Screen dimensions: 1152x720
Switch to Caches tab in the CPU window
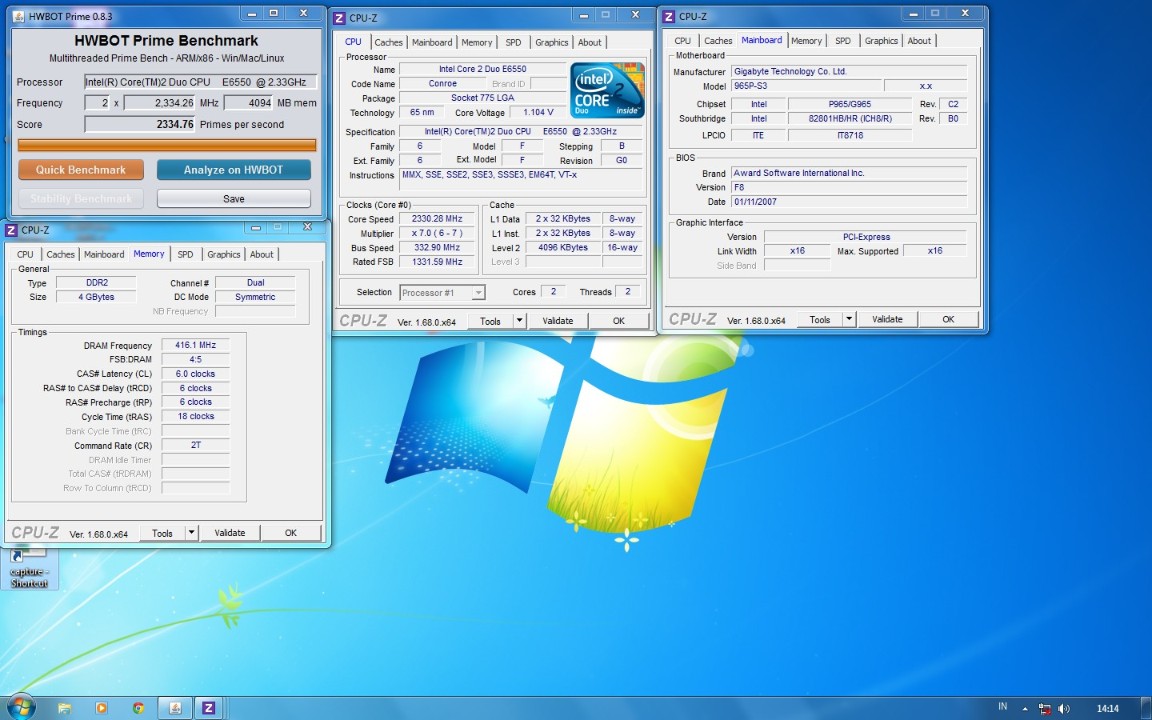[x=388, y=43]
